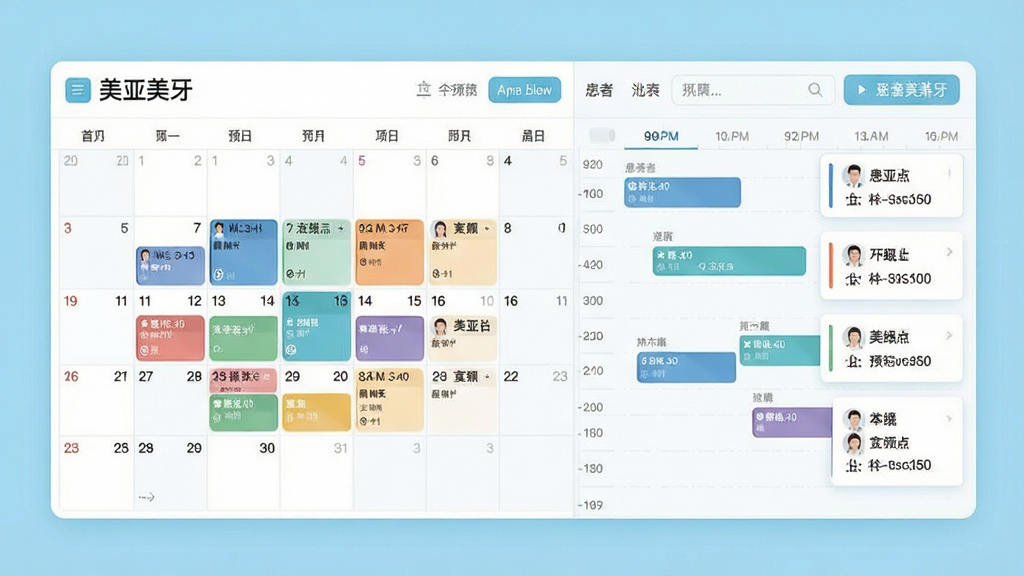
Task: Click the magnifier icon in the search box
Action: [x=815, y=89]
